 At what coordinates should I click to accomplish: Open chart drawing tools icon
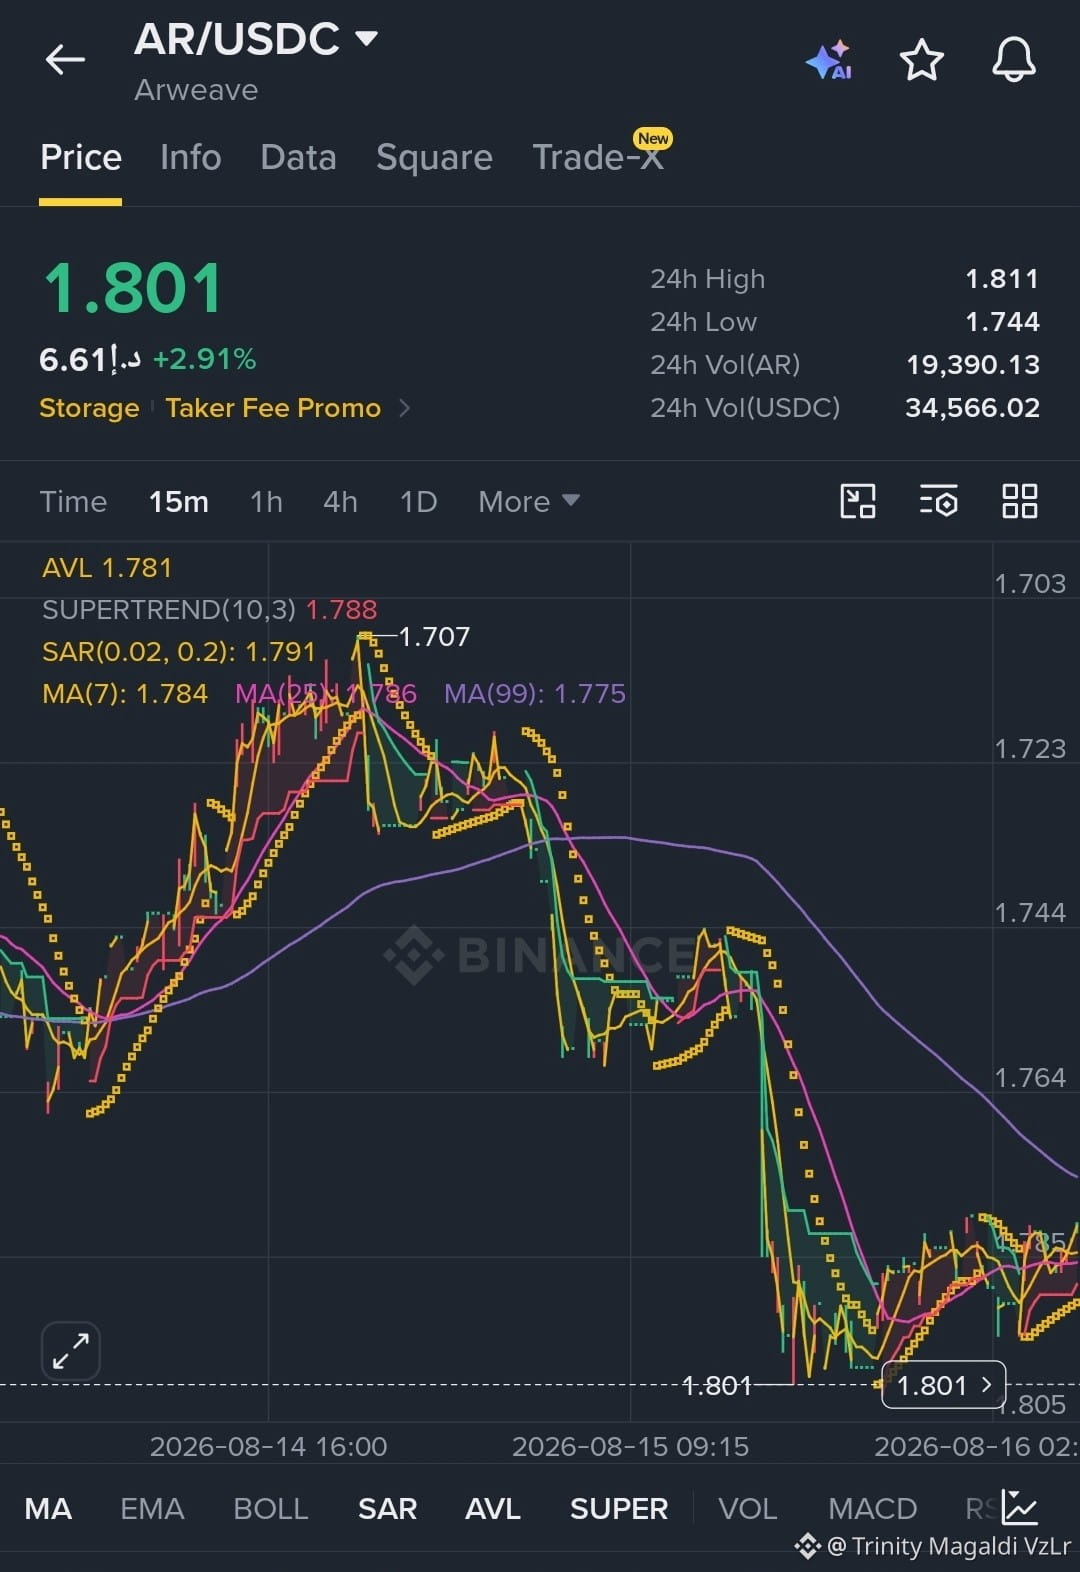click(x=858, y=501)
